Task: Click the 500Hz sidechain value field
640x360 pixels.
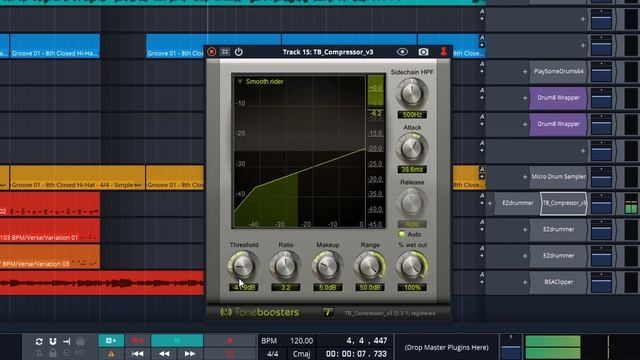Action: 412,115
